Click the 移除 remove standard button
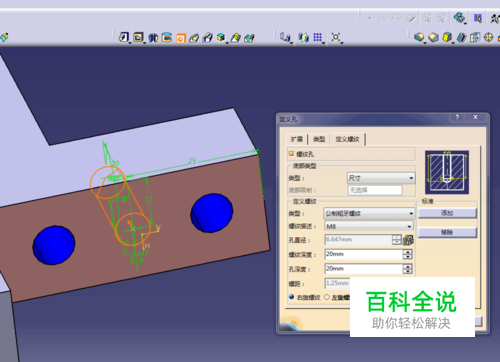The width and height of the screenshot is (500, 362). (447, 232)
